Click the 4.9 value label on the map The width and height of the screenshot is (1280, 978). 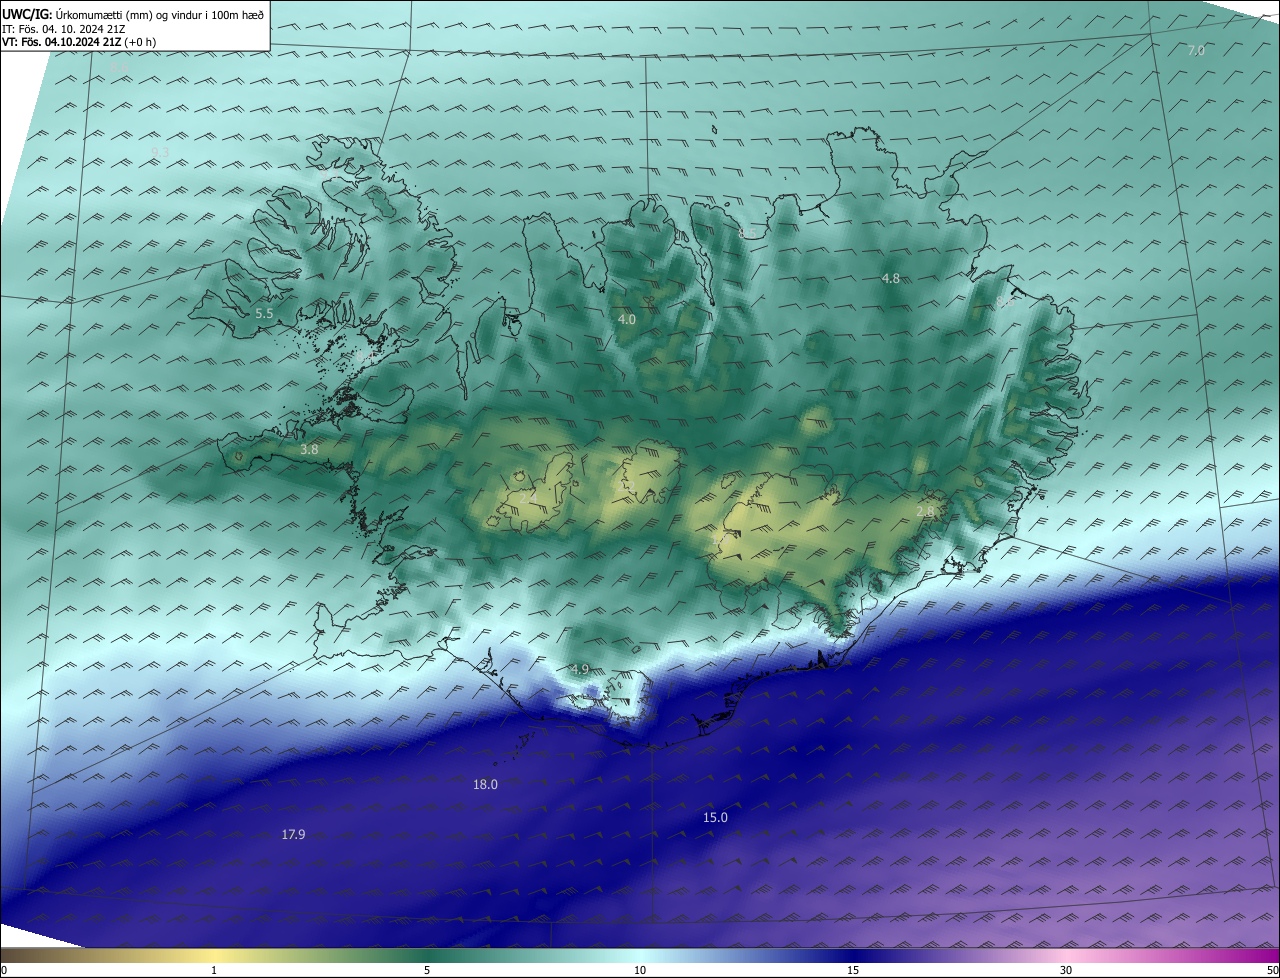point(580,669)
